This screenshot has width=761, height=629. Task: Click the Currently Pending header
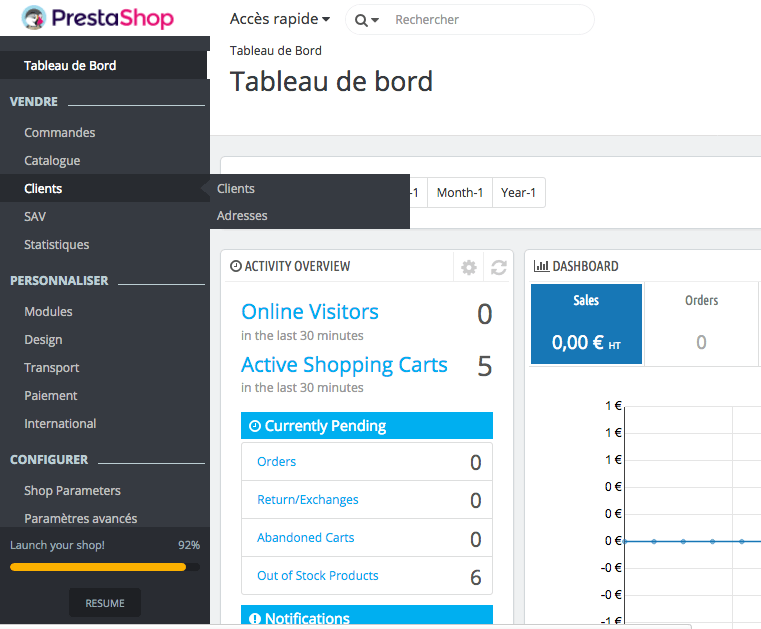pyautogui.click(x=367, y=426)
